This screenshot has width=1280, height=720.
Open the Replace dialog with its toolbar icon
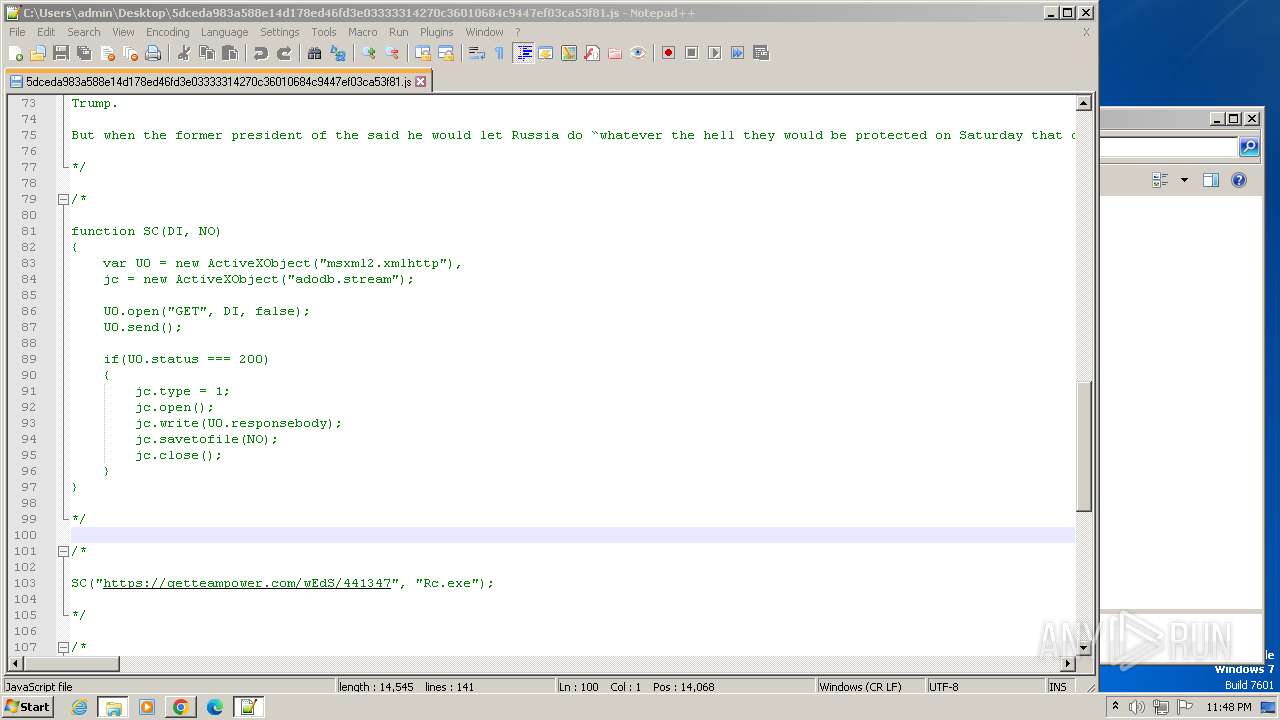[337, 53]
